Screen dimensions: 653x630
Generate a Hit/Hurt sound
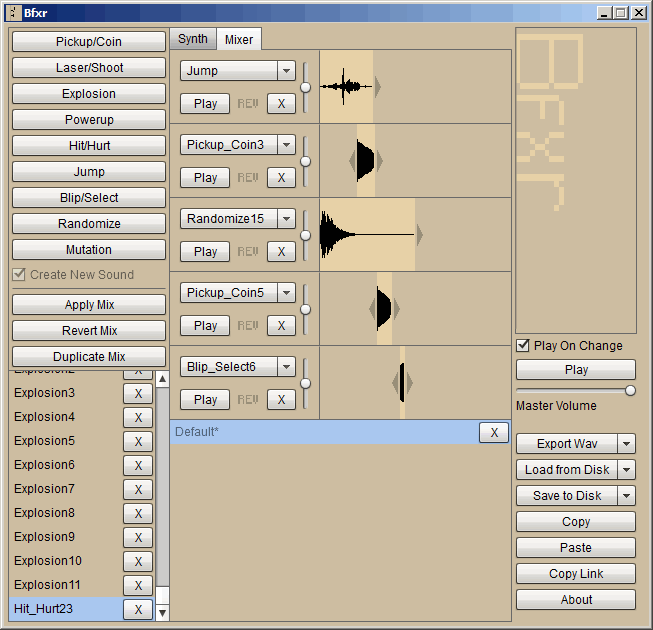coord(89,146)
